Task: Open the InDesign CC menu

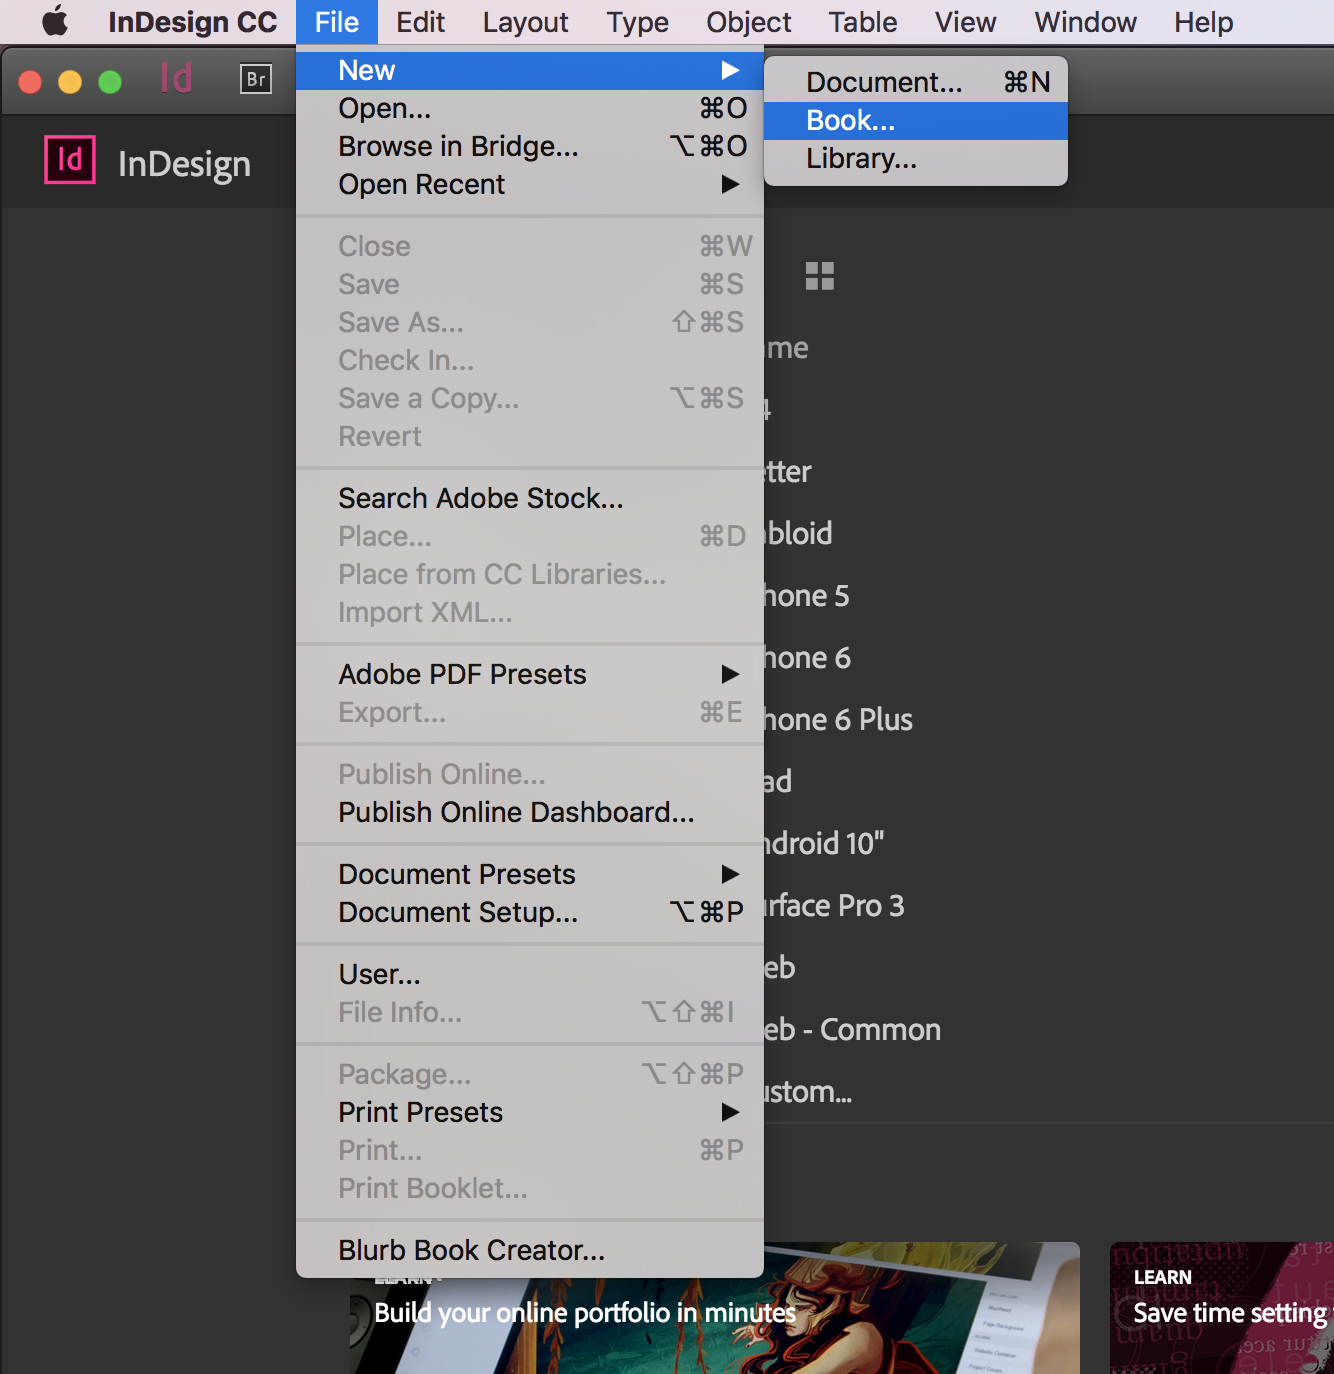Action: (192, 22)
